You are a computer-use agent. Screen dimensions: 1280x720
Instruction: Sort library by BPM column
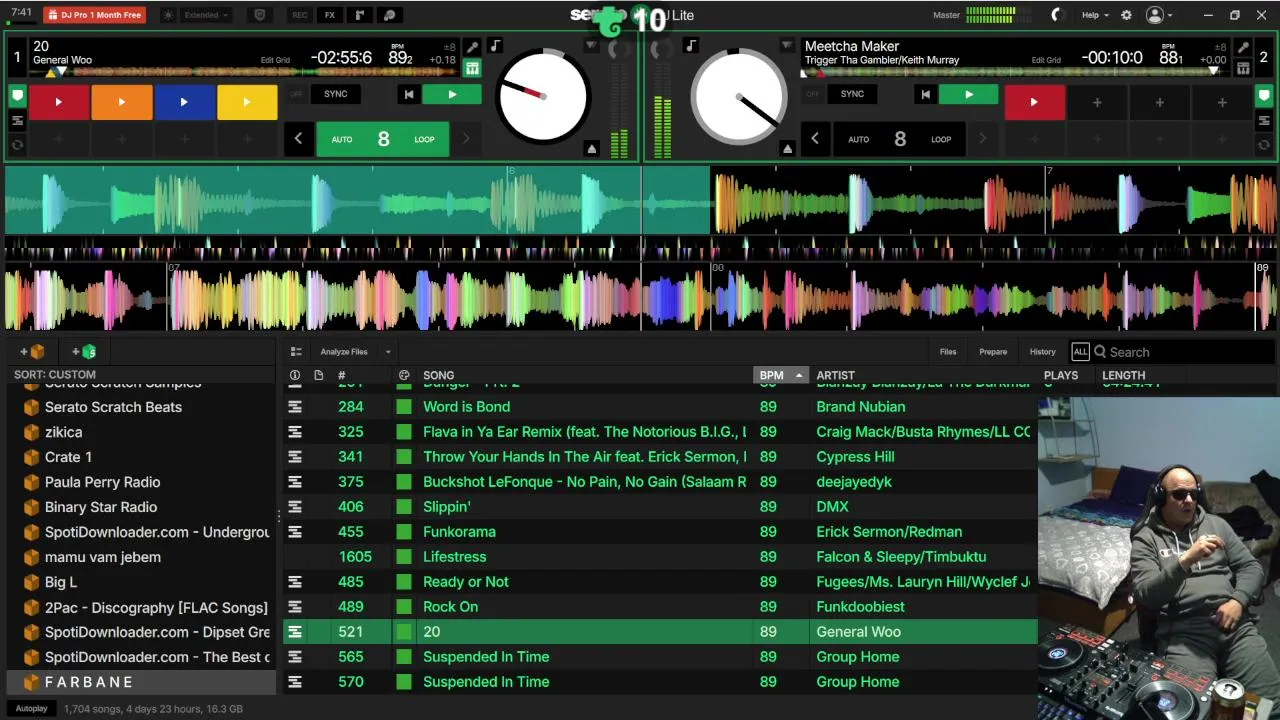[x=780, y=375]
